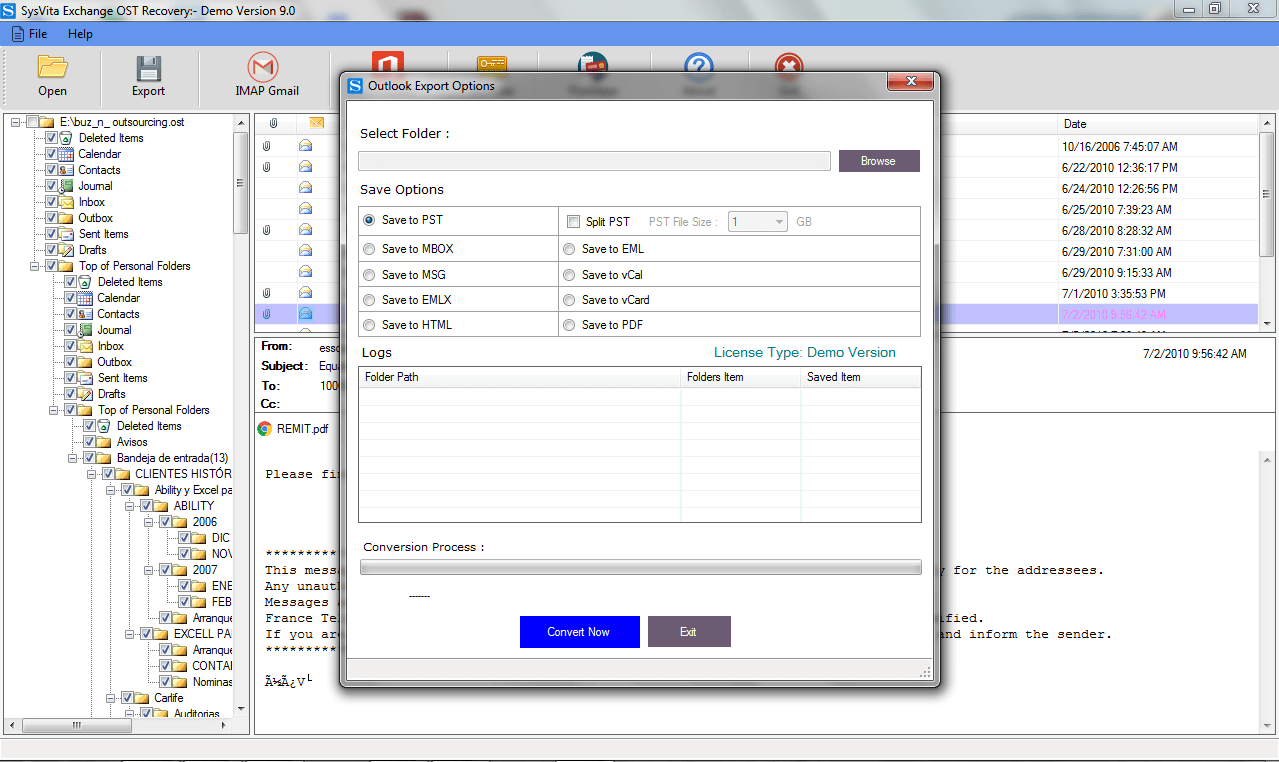Screen dimensions: 1279x762
Task: Uncheck the Avisos folder checkbox
Action: (89, 442)
